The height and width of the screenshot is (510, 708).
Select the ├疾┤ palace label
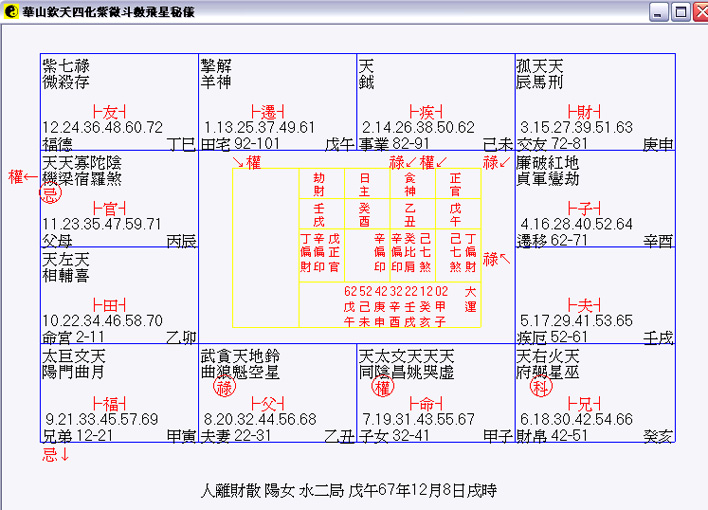point(425,112)
